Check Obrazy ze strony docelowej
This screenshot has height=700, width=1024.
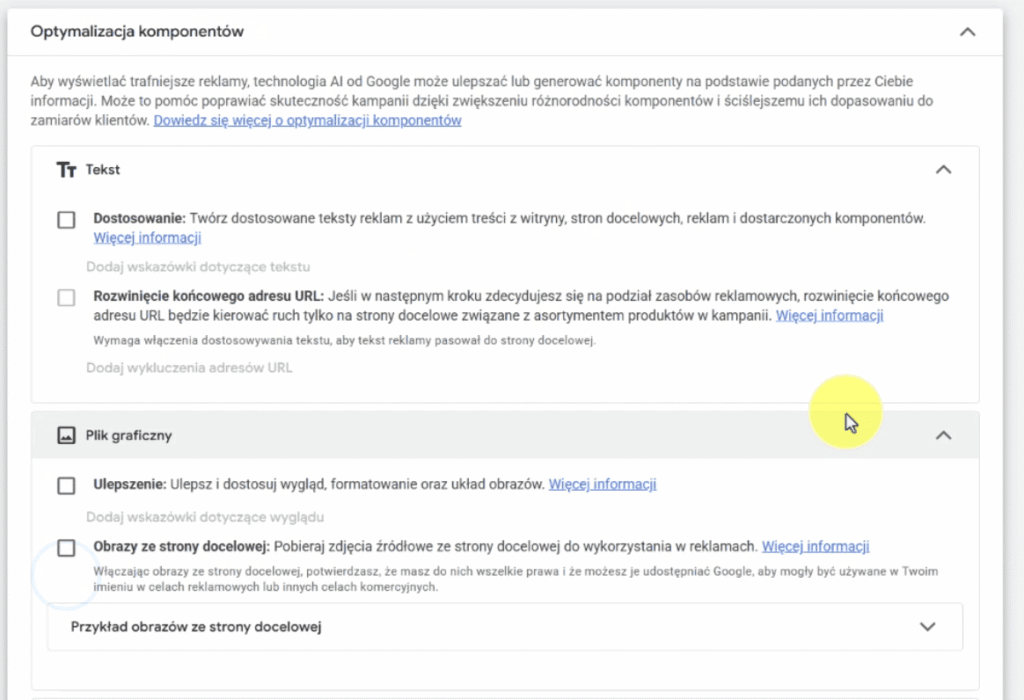tap(66, 547)
